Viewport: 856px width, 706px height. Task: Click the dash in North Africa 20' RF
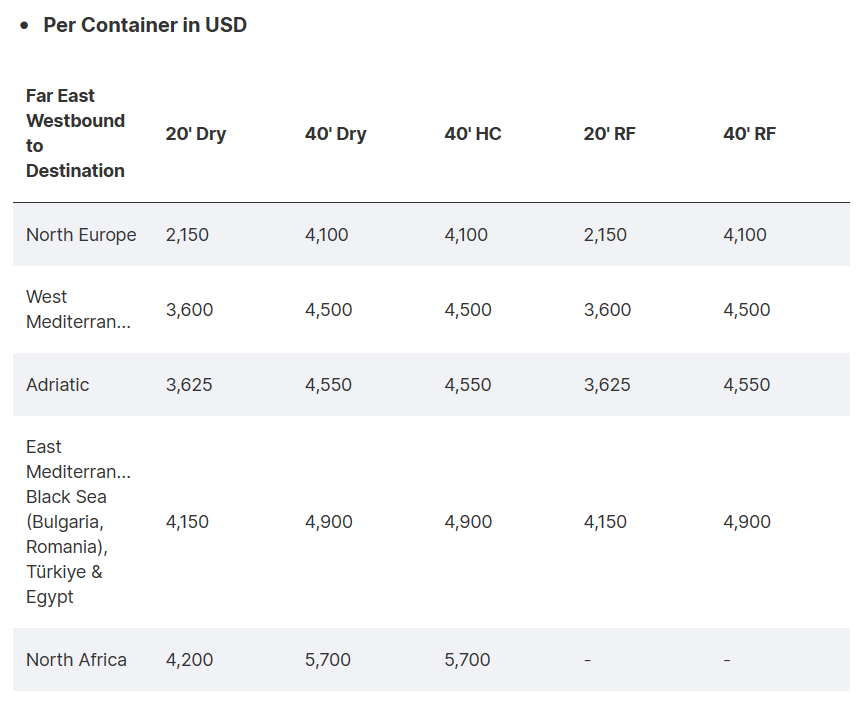[587, 660]
